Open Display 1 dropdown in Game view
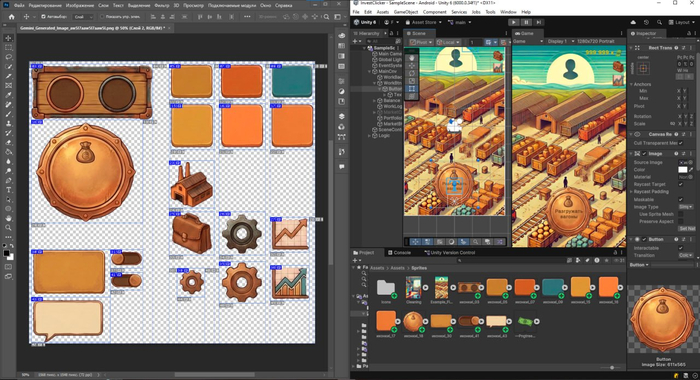The height and width of the screenshot is (380, 700). [561, 42]
